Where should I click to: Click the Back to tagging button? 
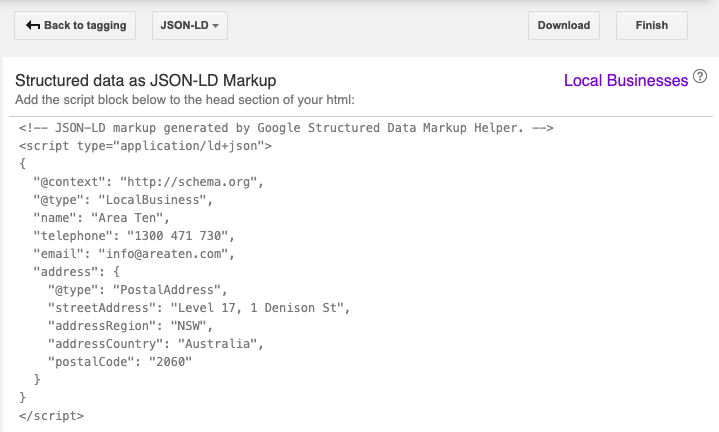[76, 26]
